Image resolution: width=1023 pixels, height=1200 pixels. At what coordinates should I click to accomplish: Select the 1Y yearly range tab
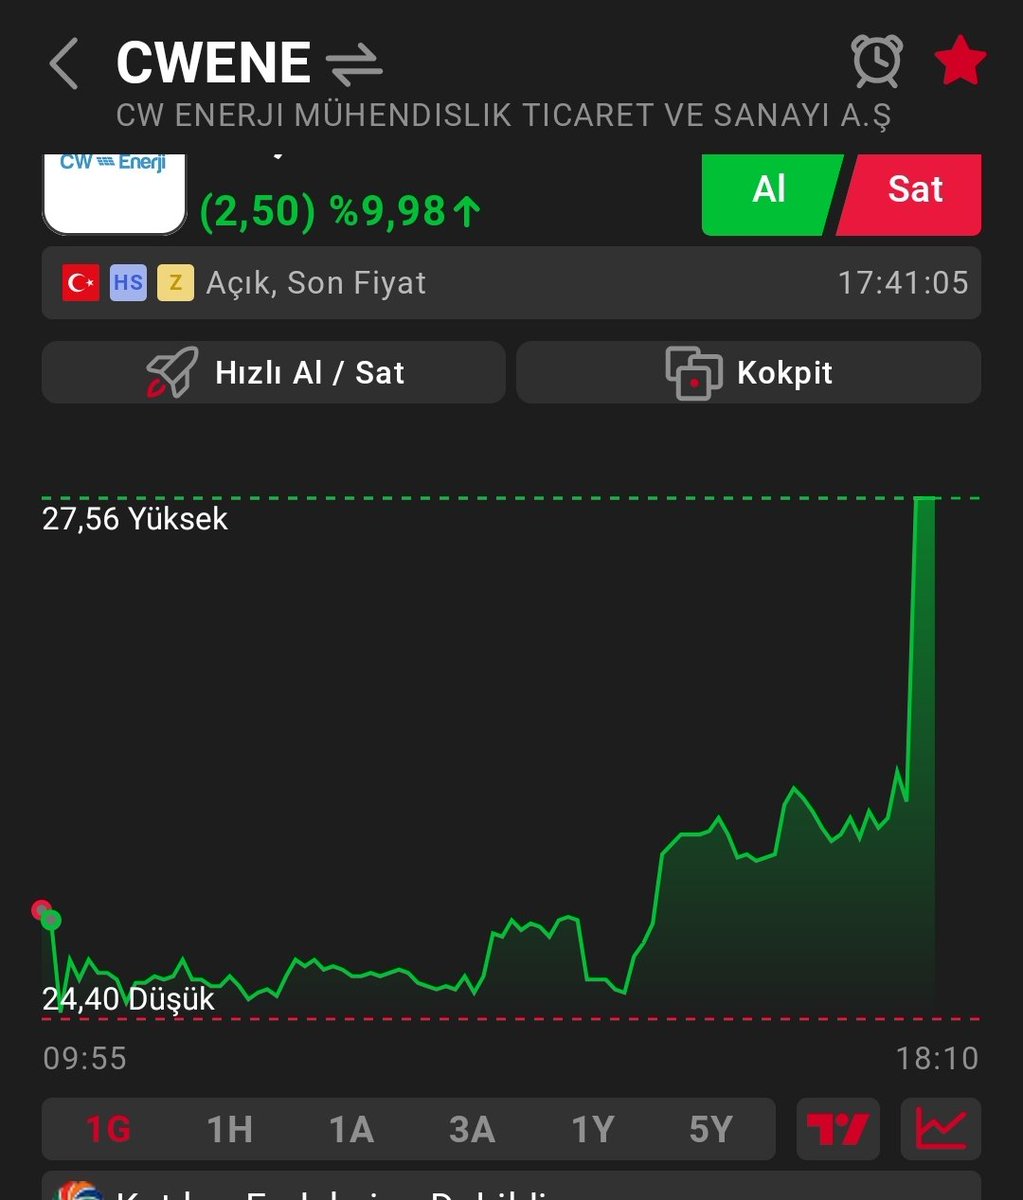point(592,1130)
